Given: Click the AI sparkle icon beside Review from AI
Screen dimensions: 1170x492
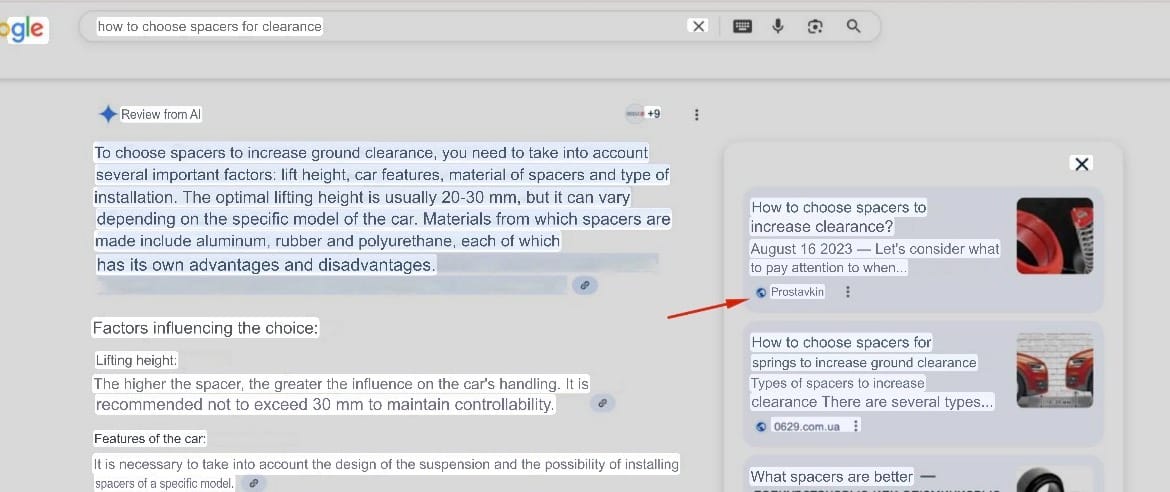Looking at the screenshot, I should 107,114.
